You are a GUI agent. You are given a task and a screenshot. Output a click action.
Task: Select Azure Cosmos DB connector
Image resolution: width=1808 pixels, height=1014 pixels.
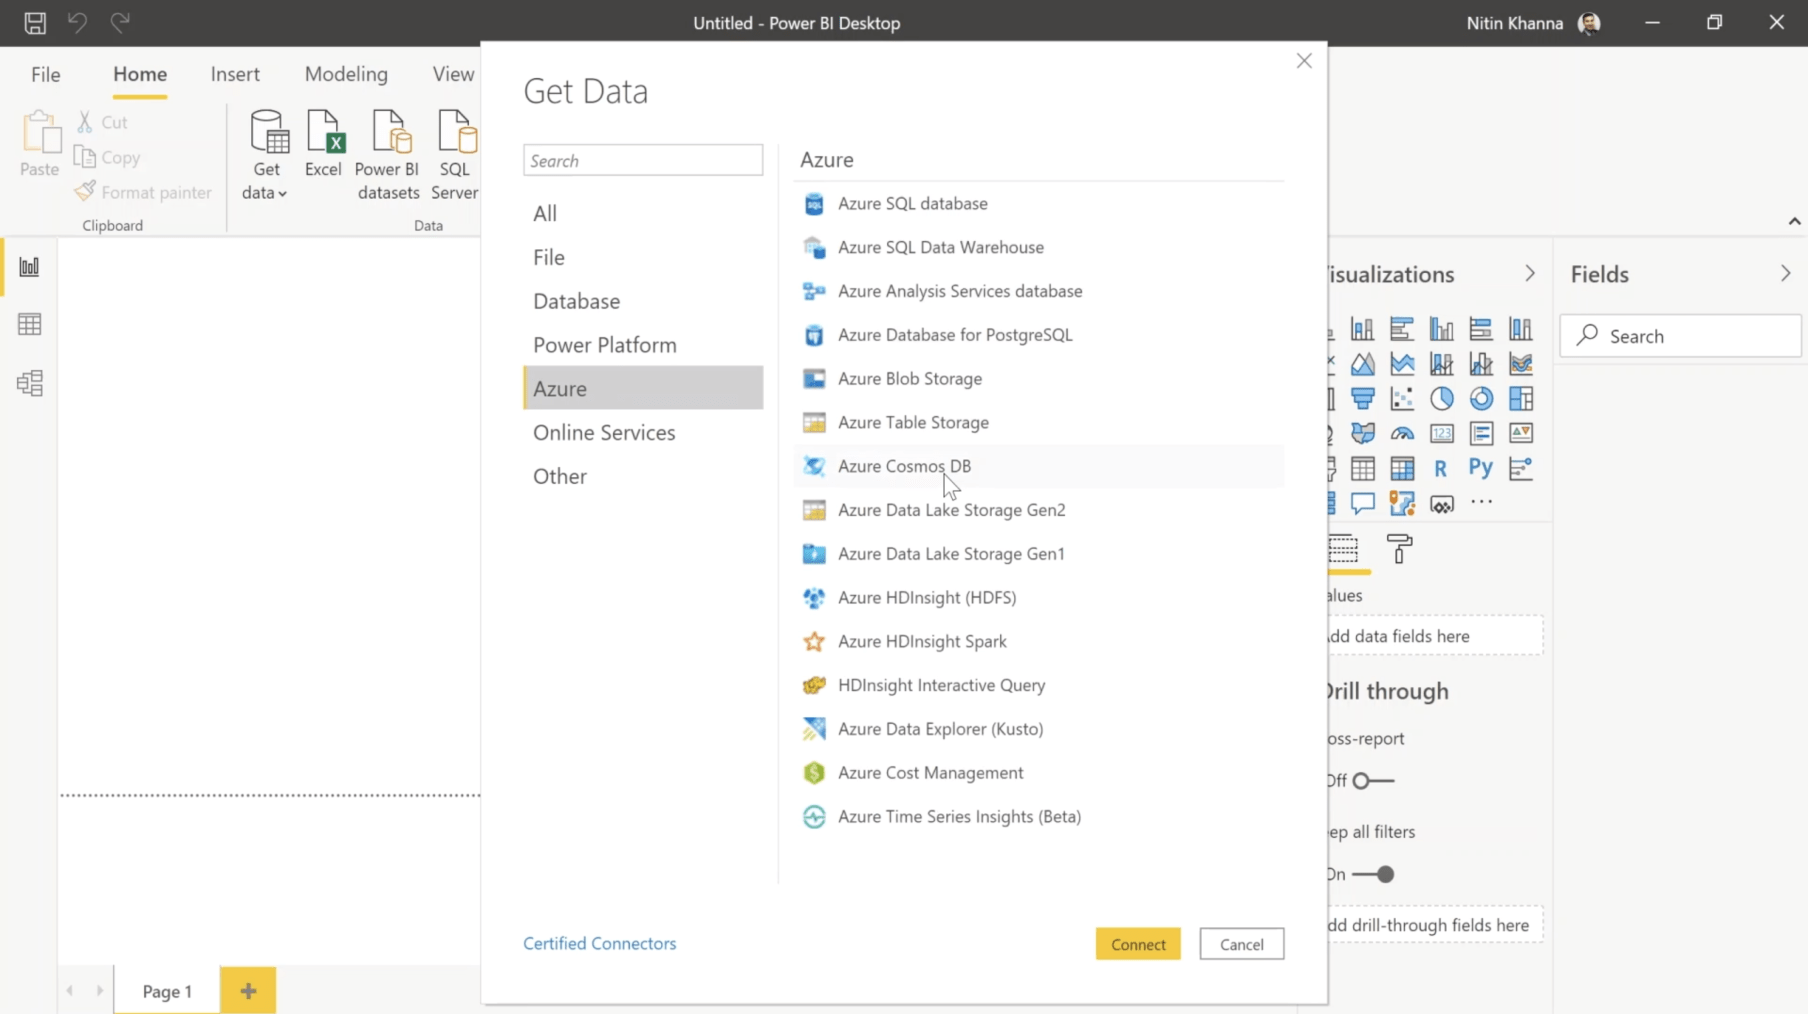[x=1039, y=466]
